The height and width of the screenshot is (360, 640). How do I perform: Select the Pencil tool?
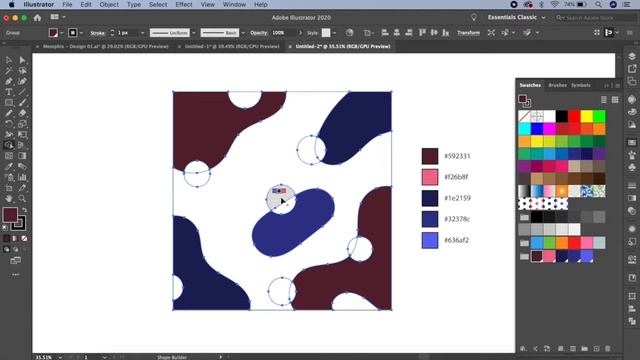click(x=9, y=113)
